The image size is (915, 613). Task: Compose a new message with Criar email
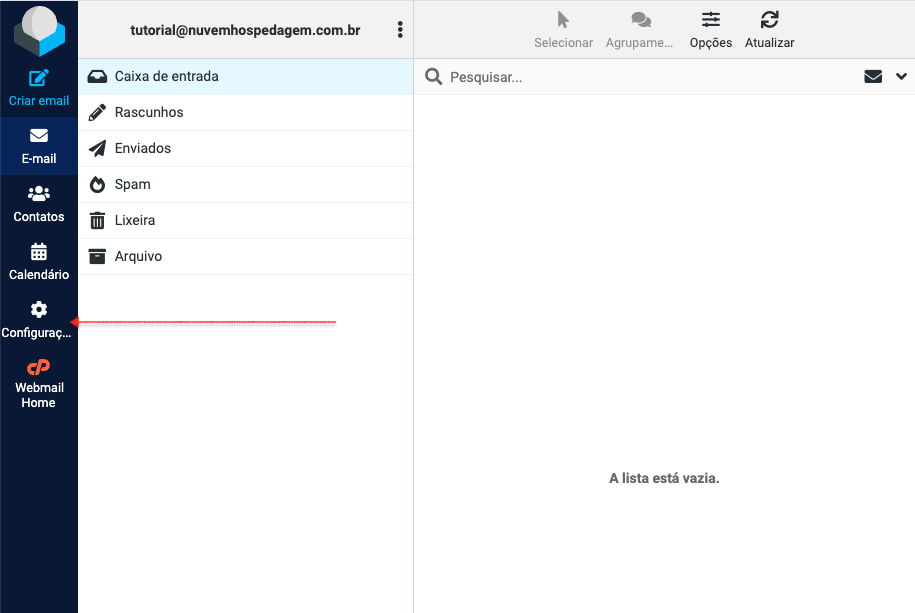(x=39, y=87)
